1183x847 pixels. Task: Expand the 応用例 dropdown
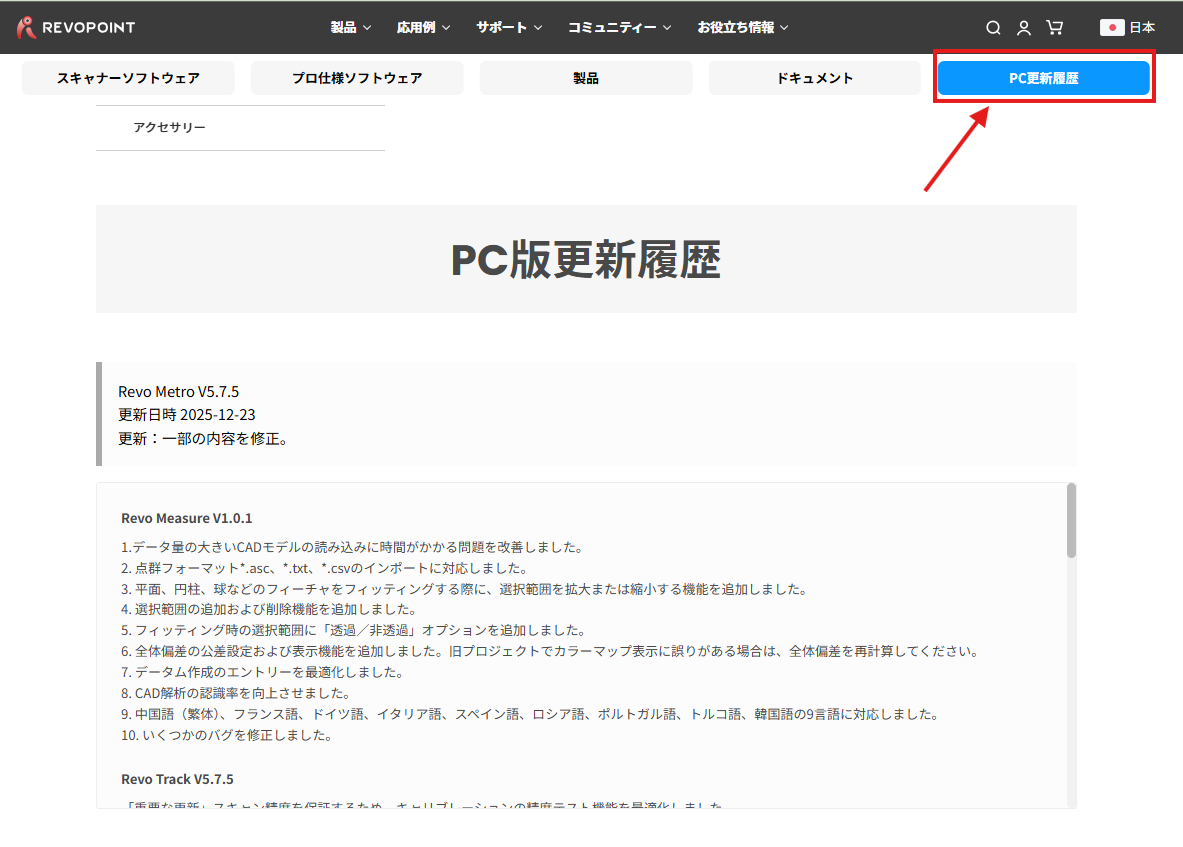point(423,27)
